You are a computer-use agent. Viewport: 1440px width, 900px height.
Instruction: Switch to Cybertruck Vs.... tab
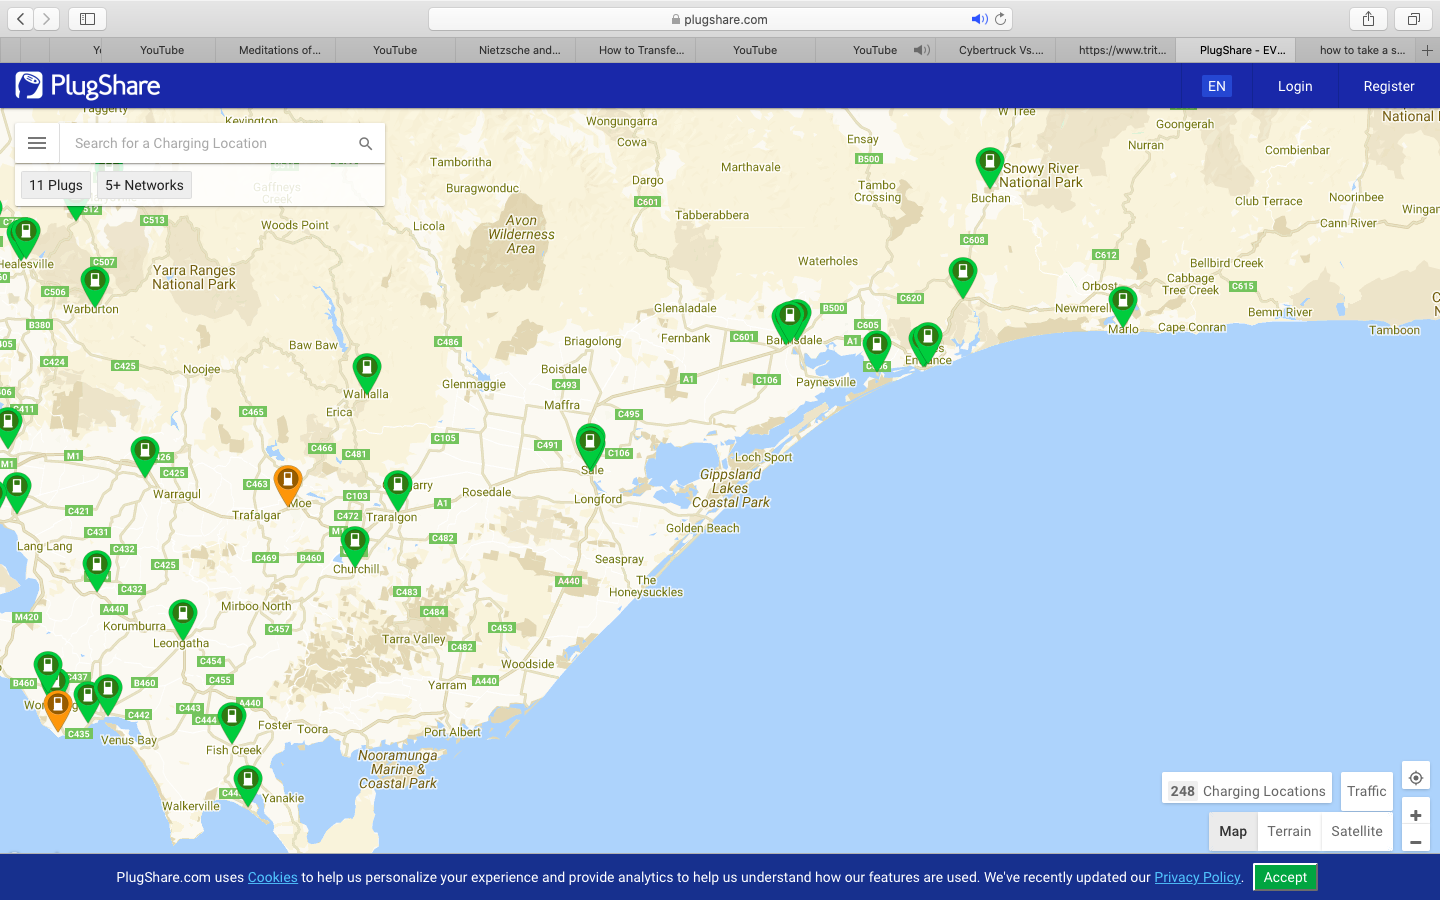(996, 50)
